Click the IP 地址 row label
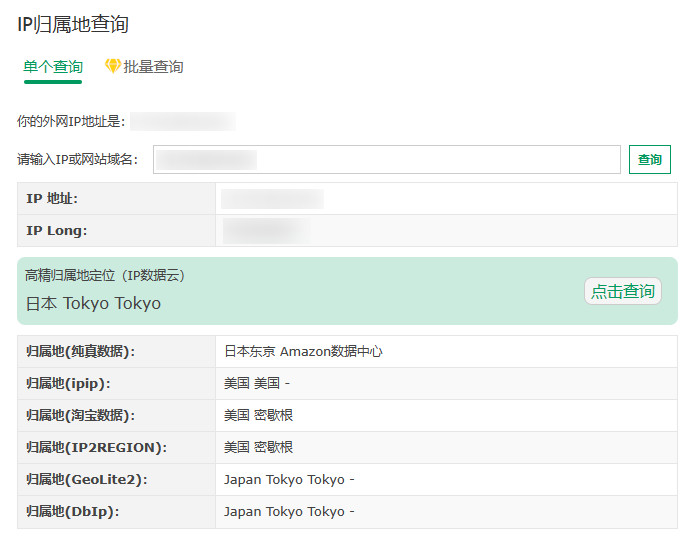Image resolution: width=689 pixels, height=534 pixels. (52, 199)
